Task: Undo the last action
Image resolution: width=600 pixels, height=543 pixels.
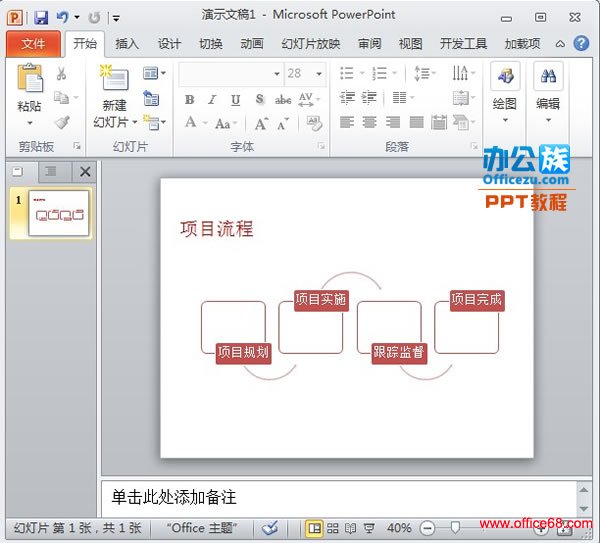Action: pos(62,17)
